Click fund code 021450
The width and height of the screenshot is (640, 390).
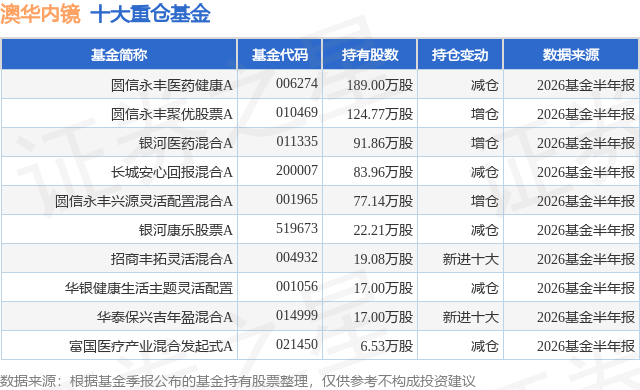click(x=297, y=344)
